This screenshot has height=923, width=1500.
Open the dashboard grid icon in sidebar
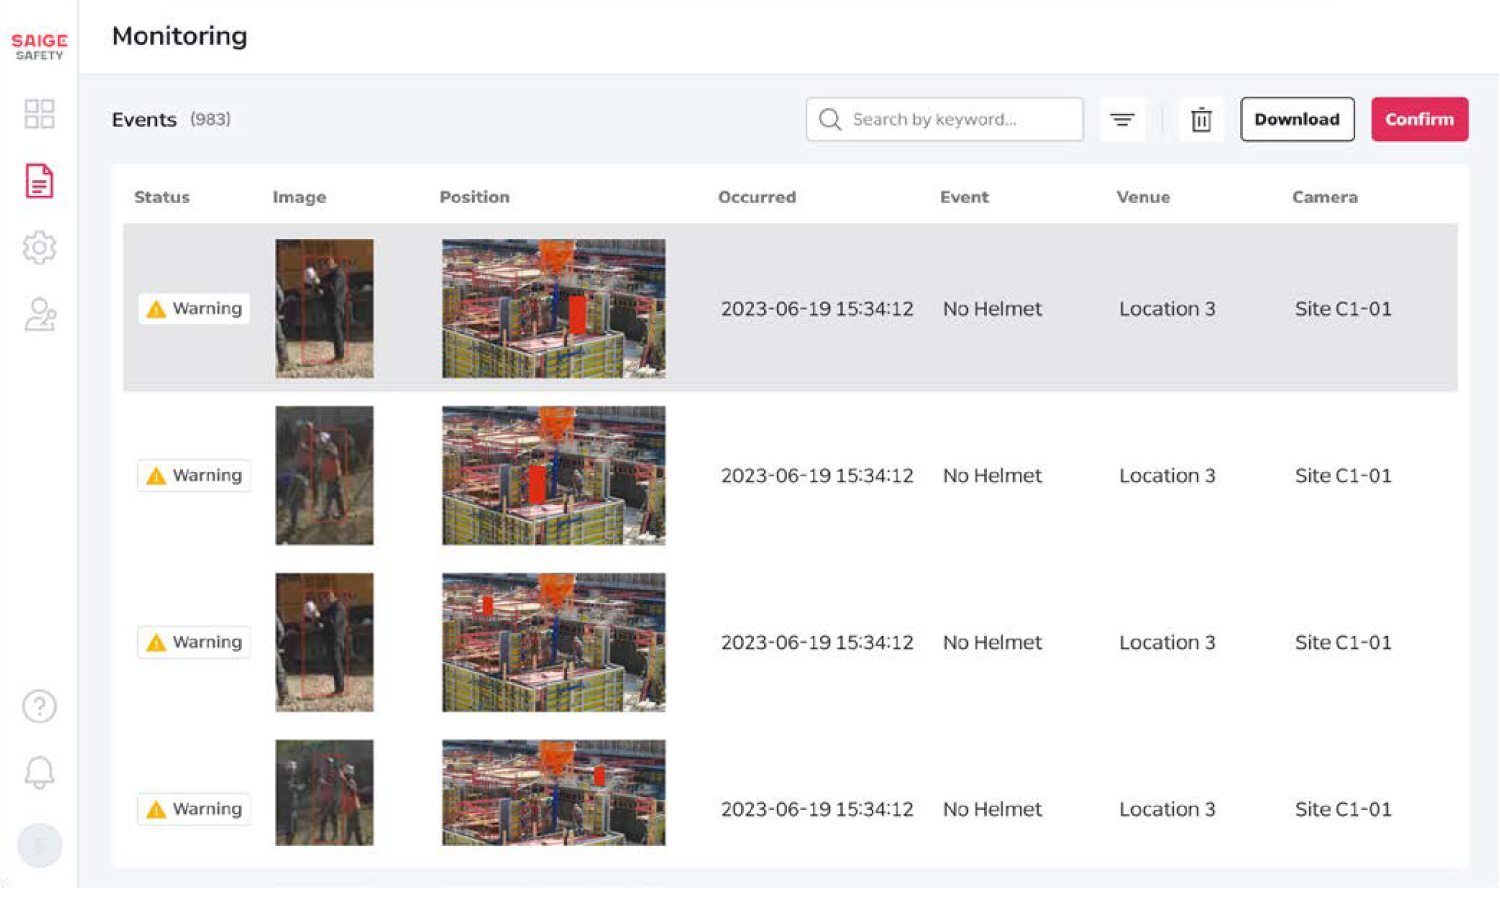pyautogui.click(x=39, y=114)
